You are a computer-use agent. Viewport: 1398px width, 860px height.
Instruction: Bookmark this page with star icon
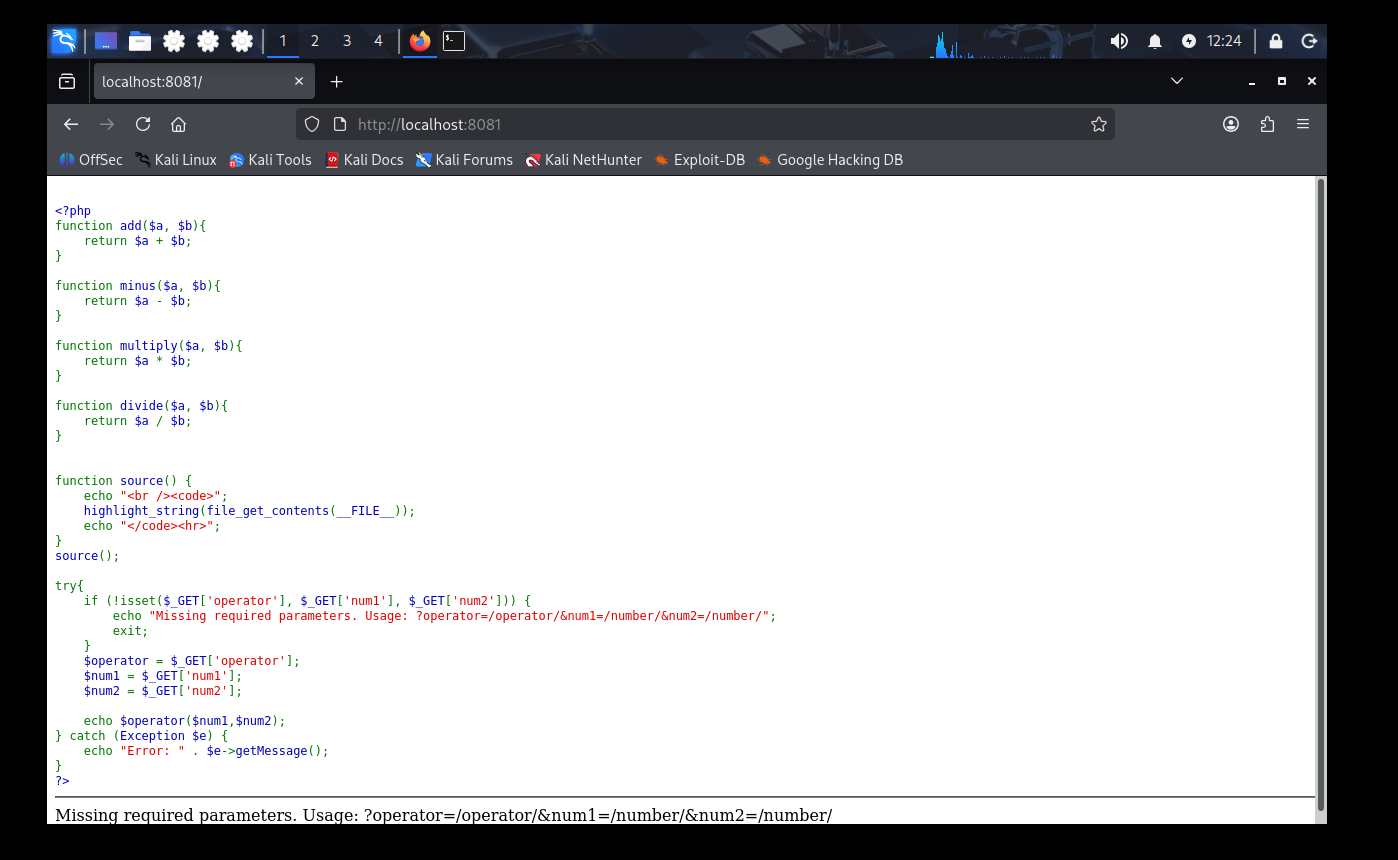pyautogui.click(x=1098, y=124)
